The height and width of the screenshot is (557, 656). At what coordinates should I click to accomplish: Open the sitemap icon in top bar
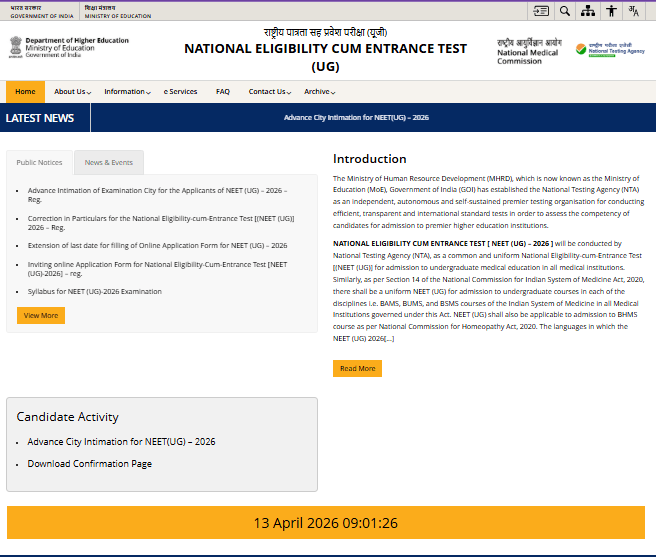click(588, 11)
